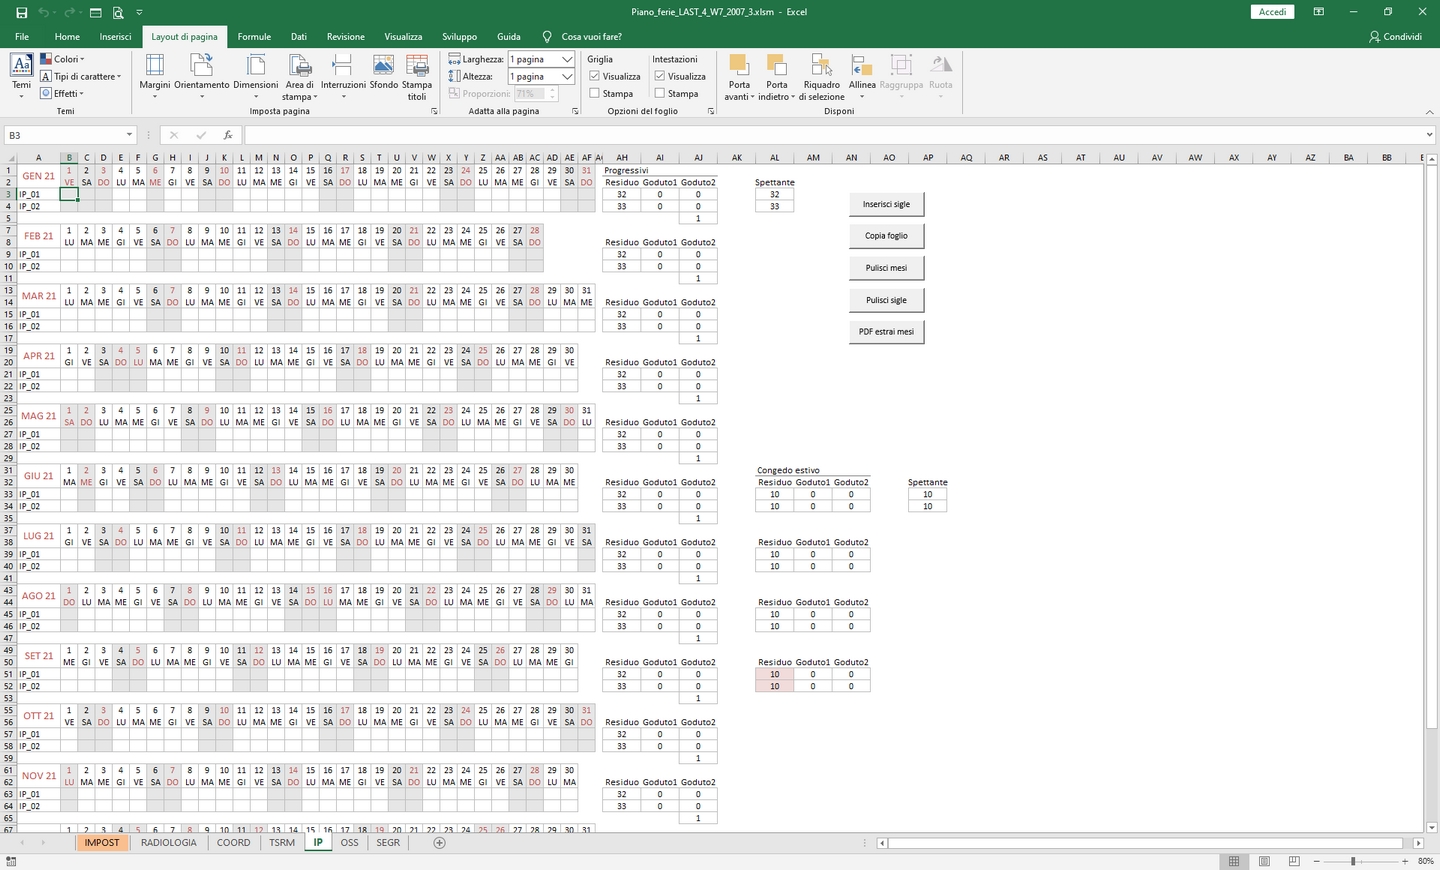Image resolution: width=1440 pixels, height=870 pixels.
Task: Click the Copia foglio button
Action: [x=886, y=236]
